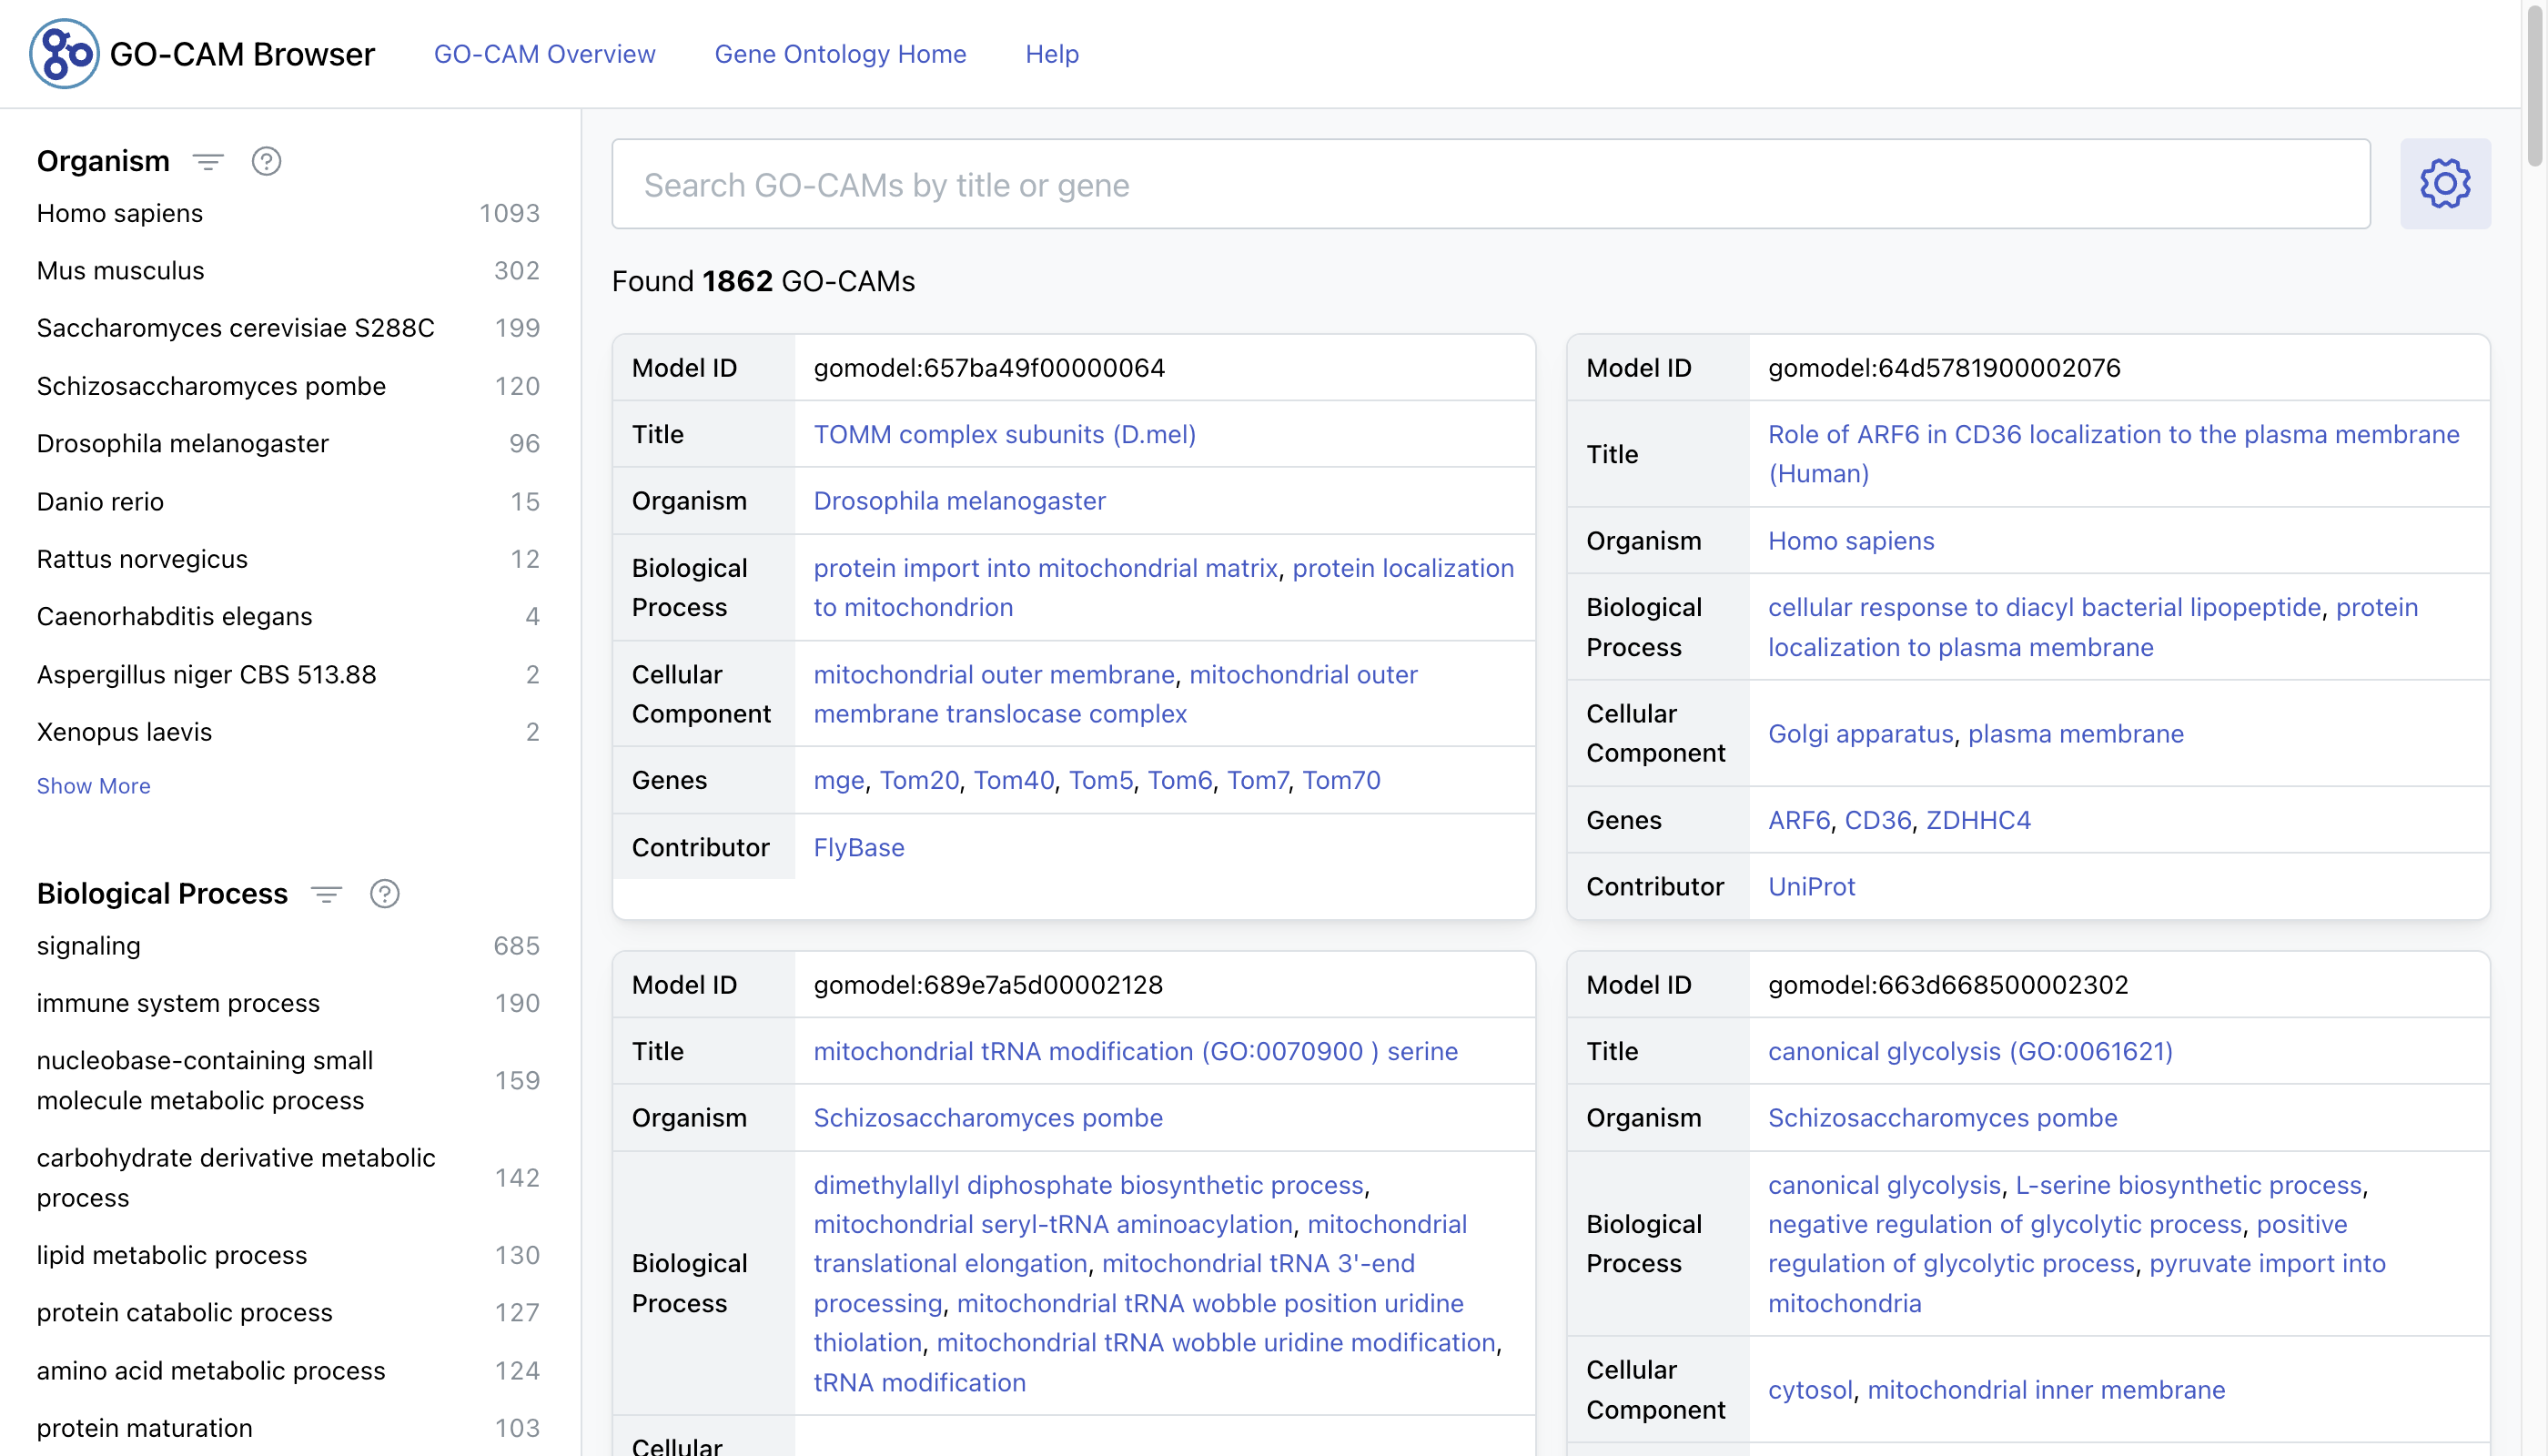
Task: Expand organism list with Show More
Action: click(93, 786)
